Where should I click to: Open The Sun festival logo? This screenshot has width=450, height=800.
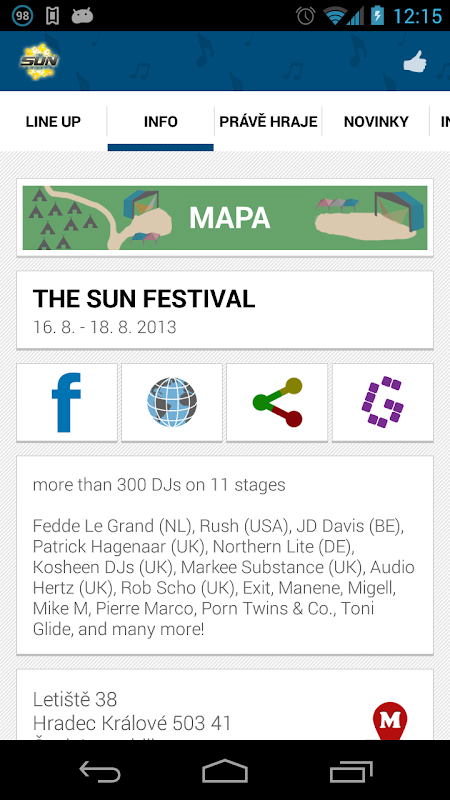tap(39, 61)
